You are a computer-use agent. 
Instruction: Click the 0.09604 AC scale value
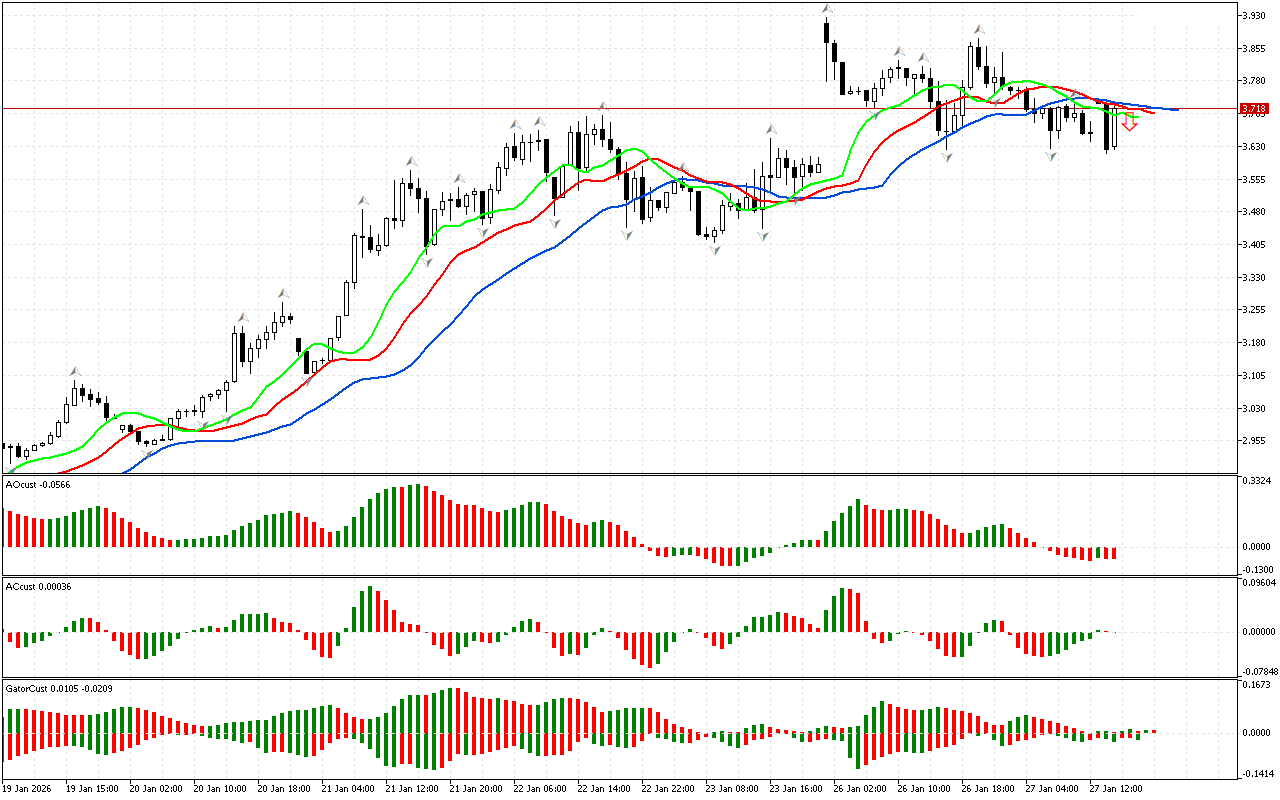click(x=1258, y=582)
